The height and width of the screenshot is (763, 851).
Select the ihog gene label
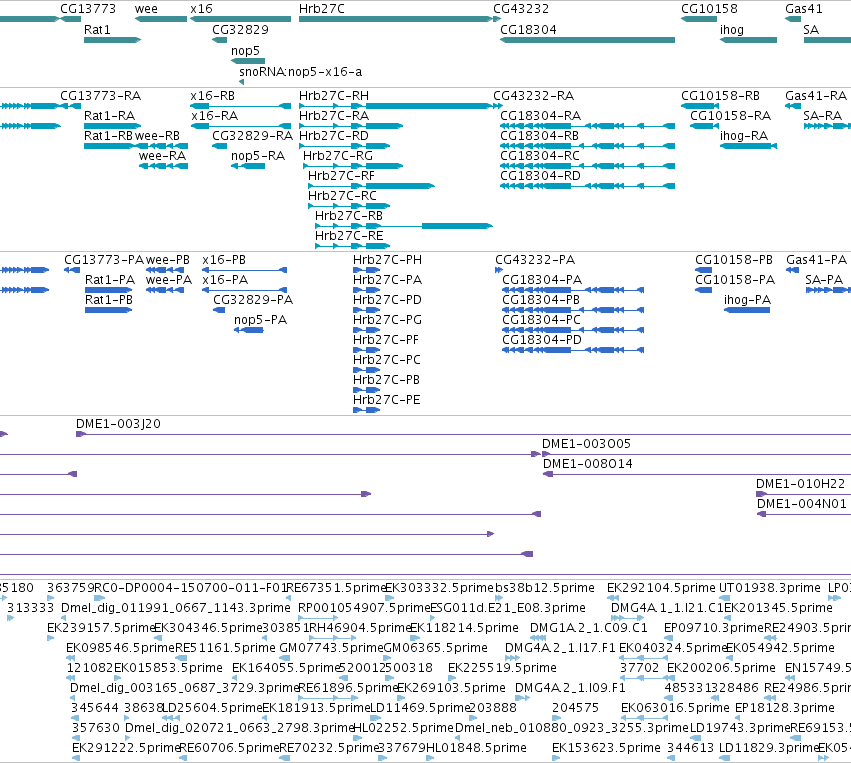click(x=732, y=30)
